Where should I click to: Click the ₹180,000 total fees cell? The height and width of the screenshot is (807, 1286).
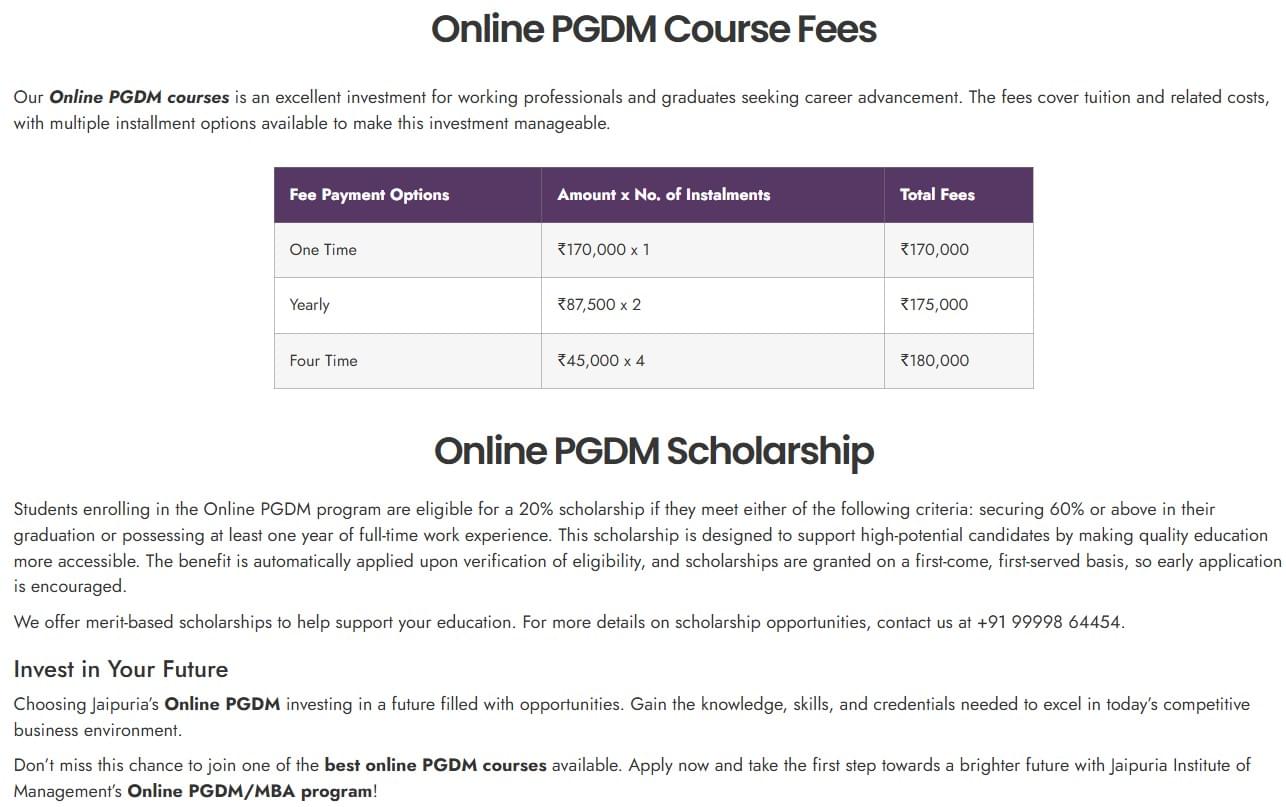(x=934, y=361)
